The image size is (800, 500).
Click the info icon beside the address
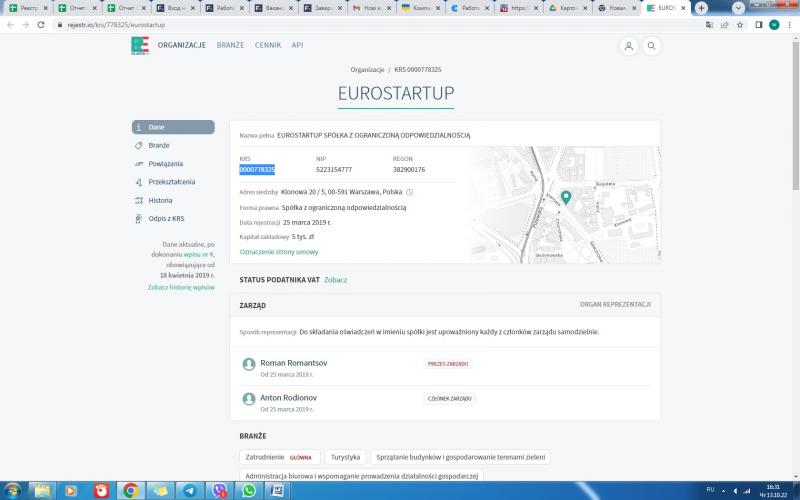(409, 192)
